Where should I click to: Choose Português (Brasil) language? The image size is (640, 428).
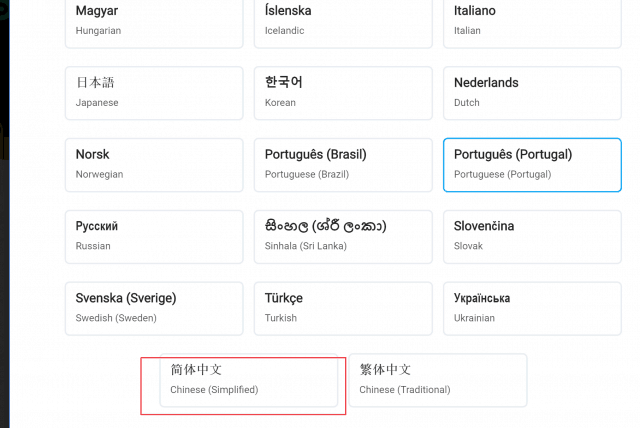[x=343, y=165]
